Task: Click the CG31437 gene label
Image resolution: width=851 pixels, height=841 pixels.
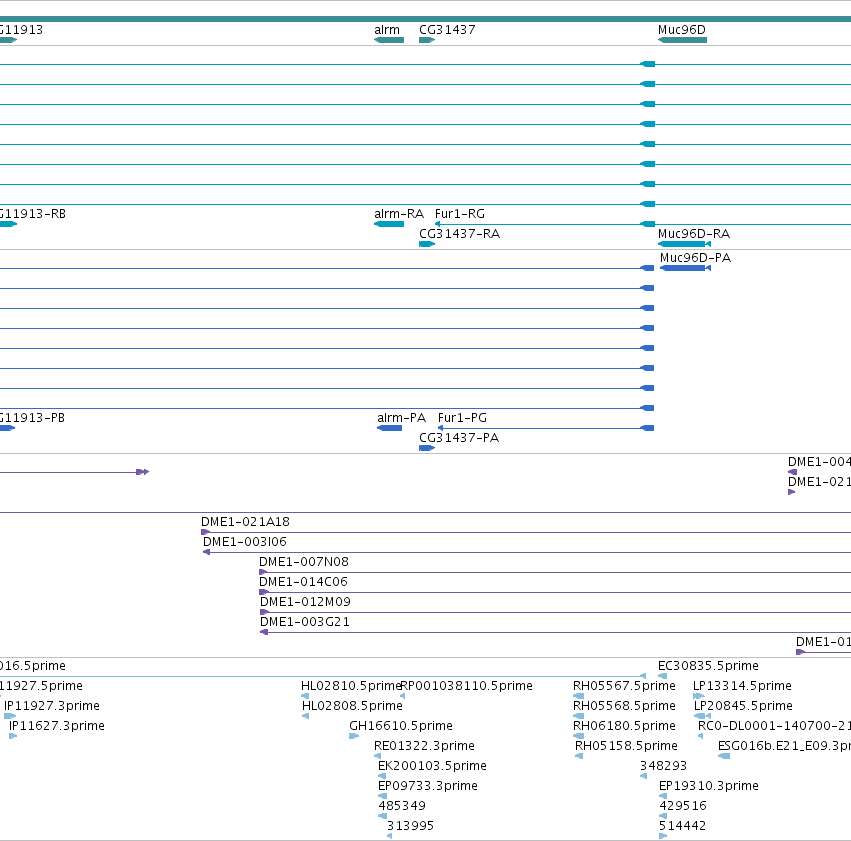Action: click(x=447, y=30)
